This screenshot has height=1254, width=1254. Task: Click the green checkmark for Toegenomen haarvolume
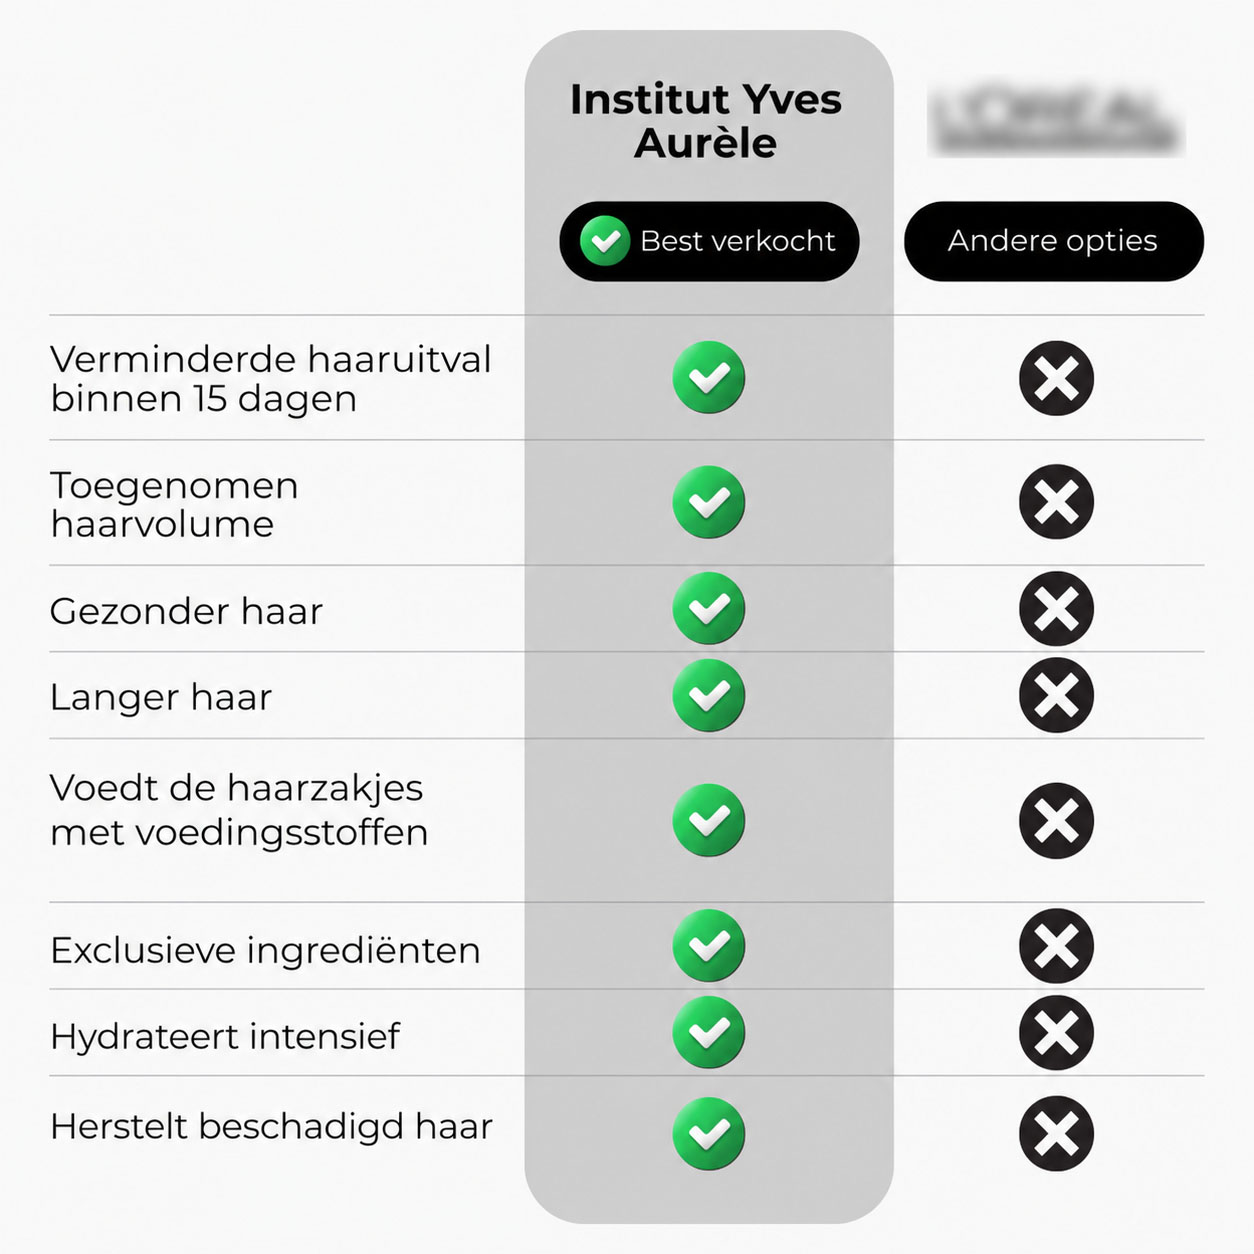pyautogui.click(x=709, y=502)
